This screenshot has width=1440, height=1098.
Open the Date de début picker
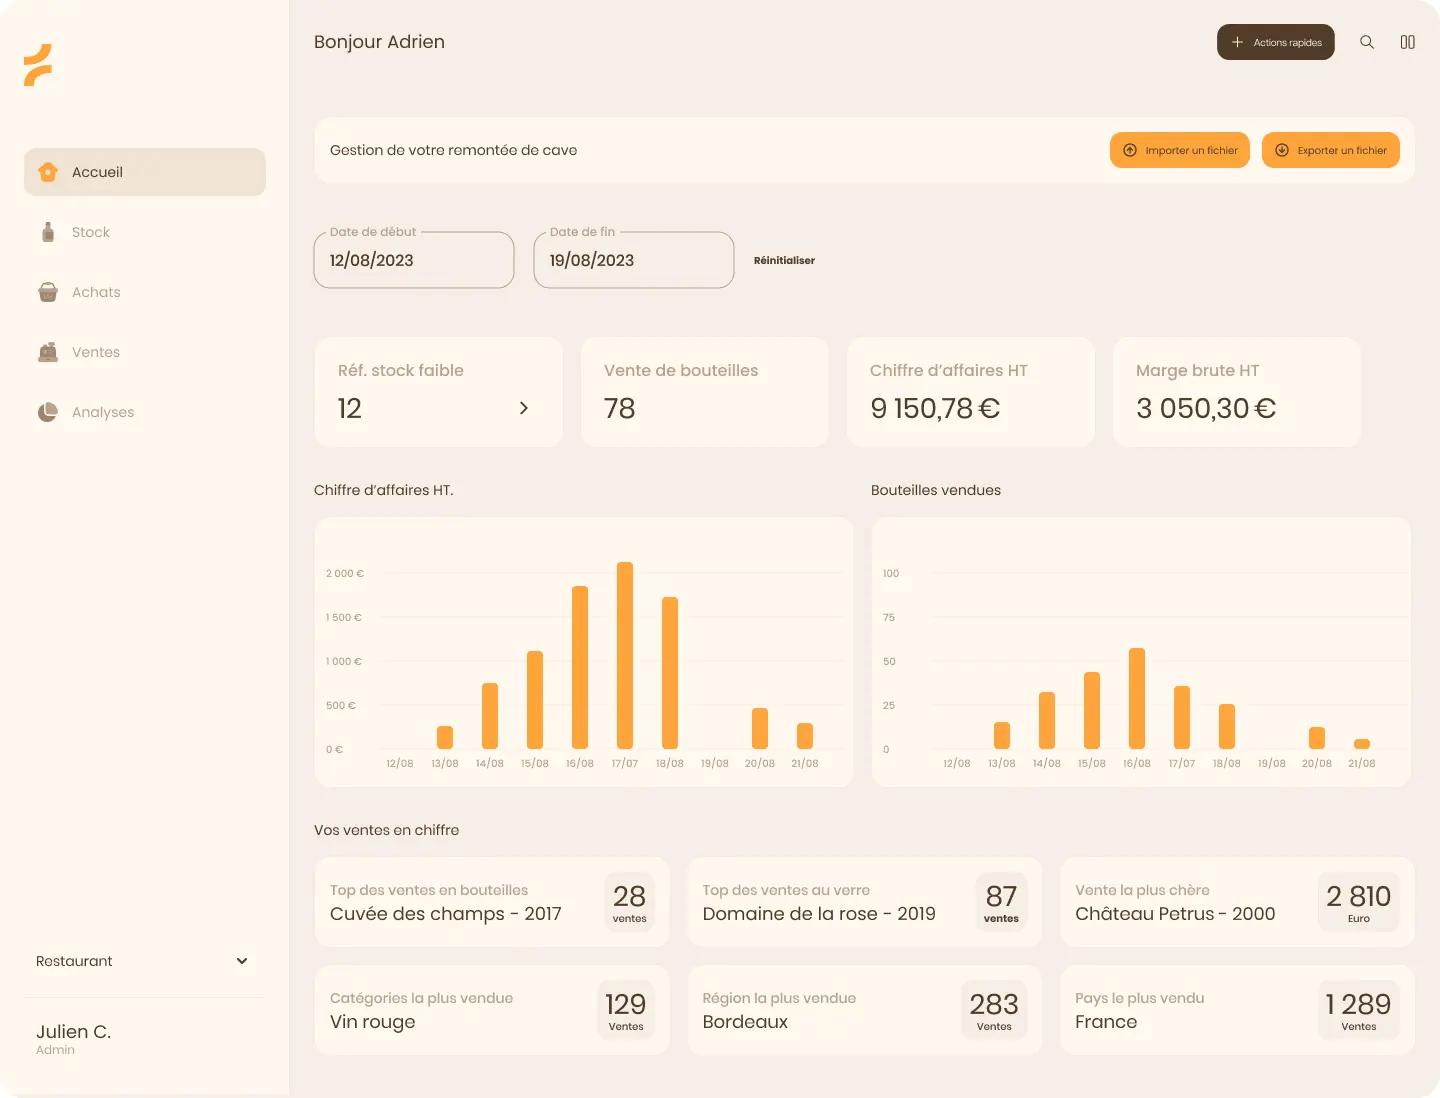[x=414, y=260]
